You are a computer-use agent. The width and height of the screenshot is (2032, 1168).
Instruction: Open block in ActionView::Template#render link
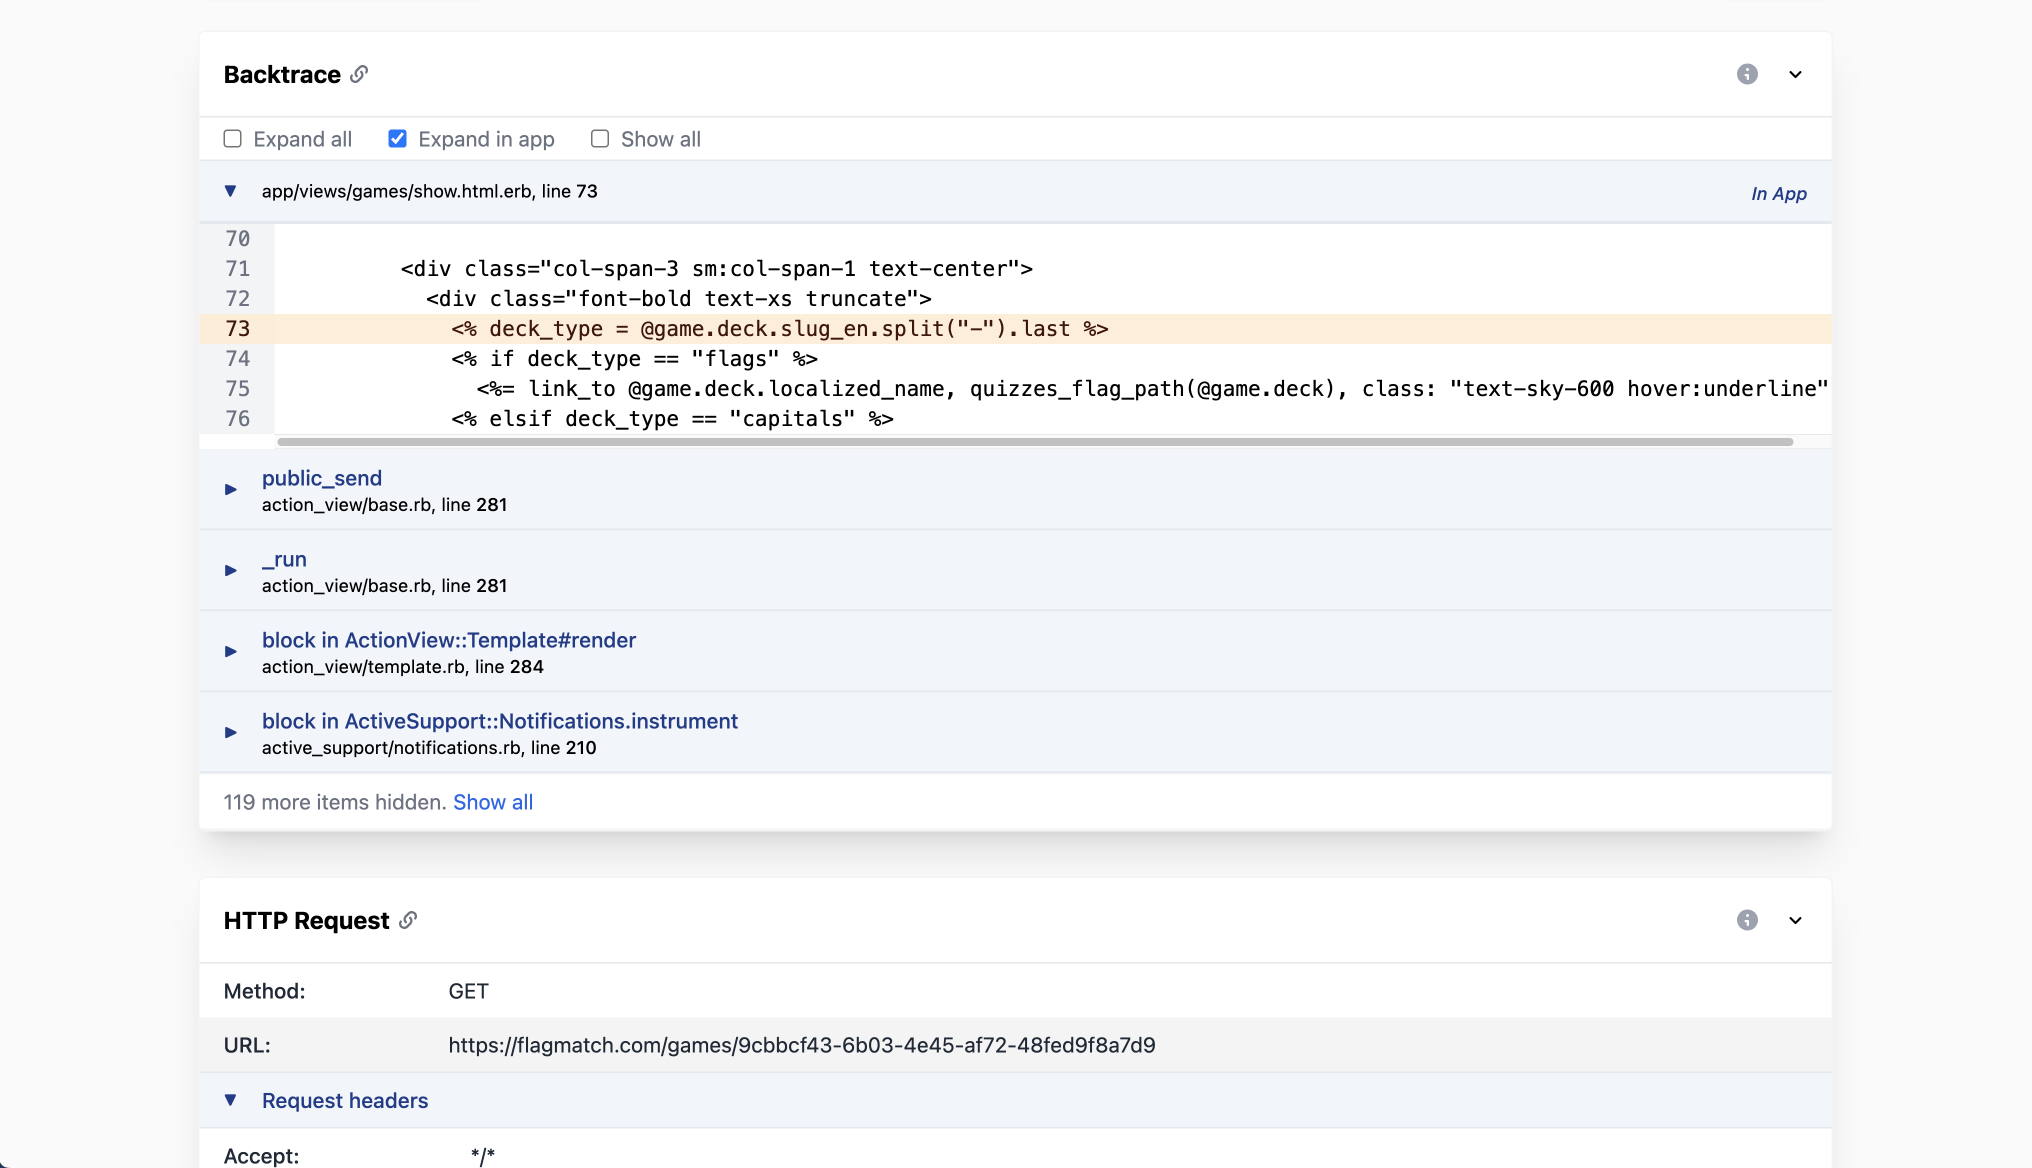click(449, 640)
